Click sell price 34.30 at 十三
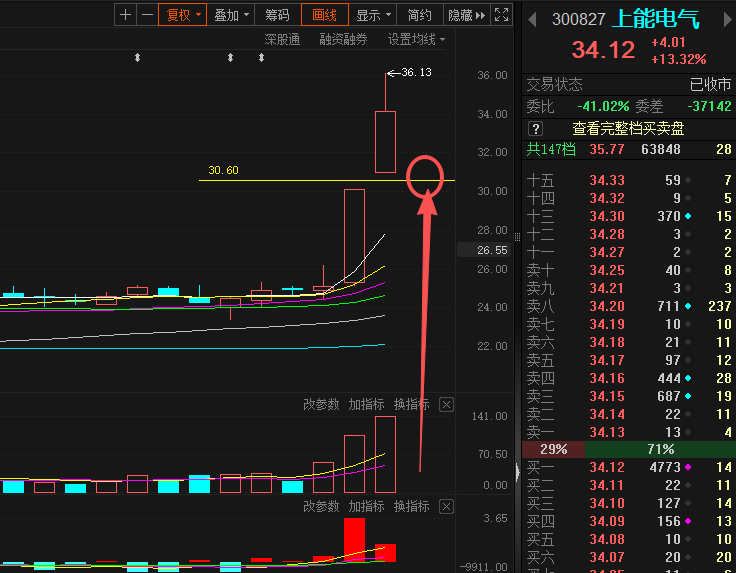The image size is (736, 573). click(x=607, y=216)
